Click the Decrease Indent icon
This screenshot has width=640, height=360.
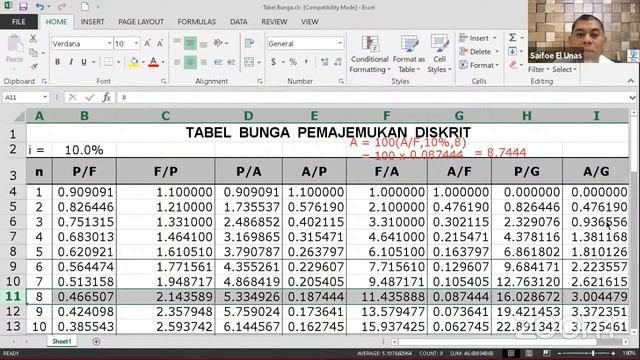point(218,62)
